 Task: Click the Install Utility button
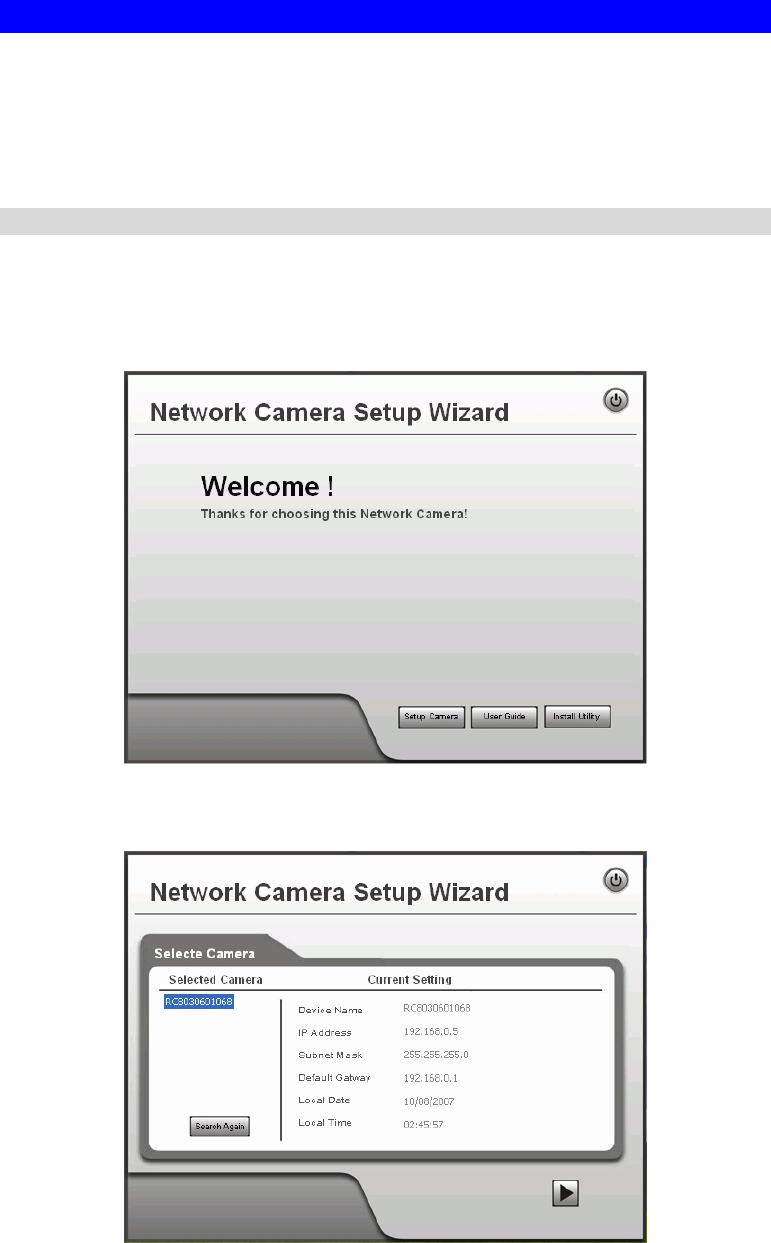click(x=577, y=717)
